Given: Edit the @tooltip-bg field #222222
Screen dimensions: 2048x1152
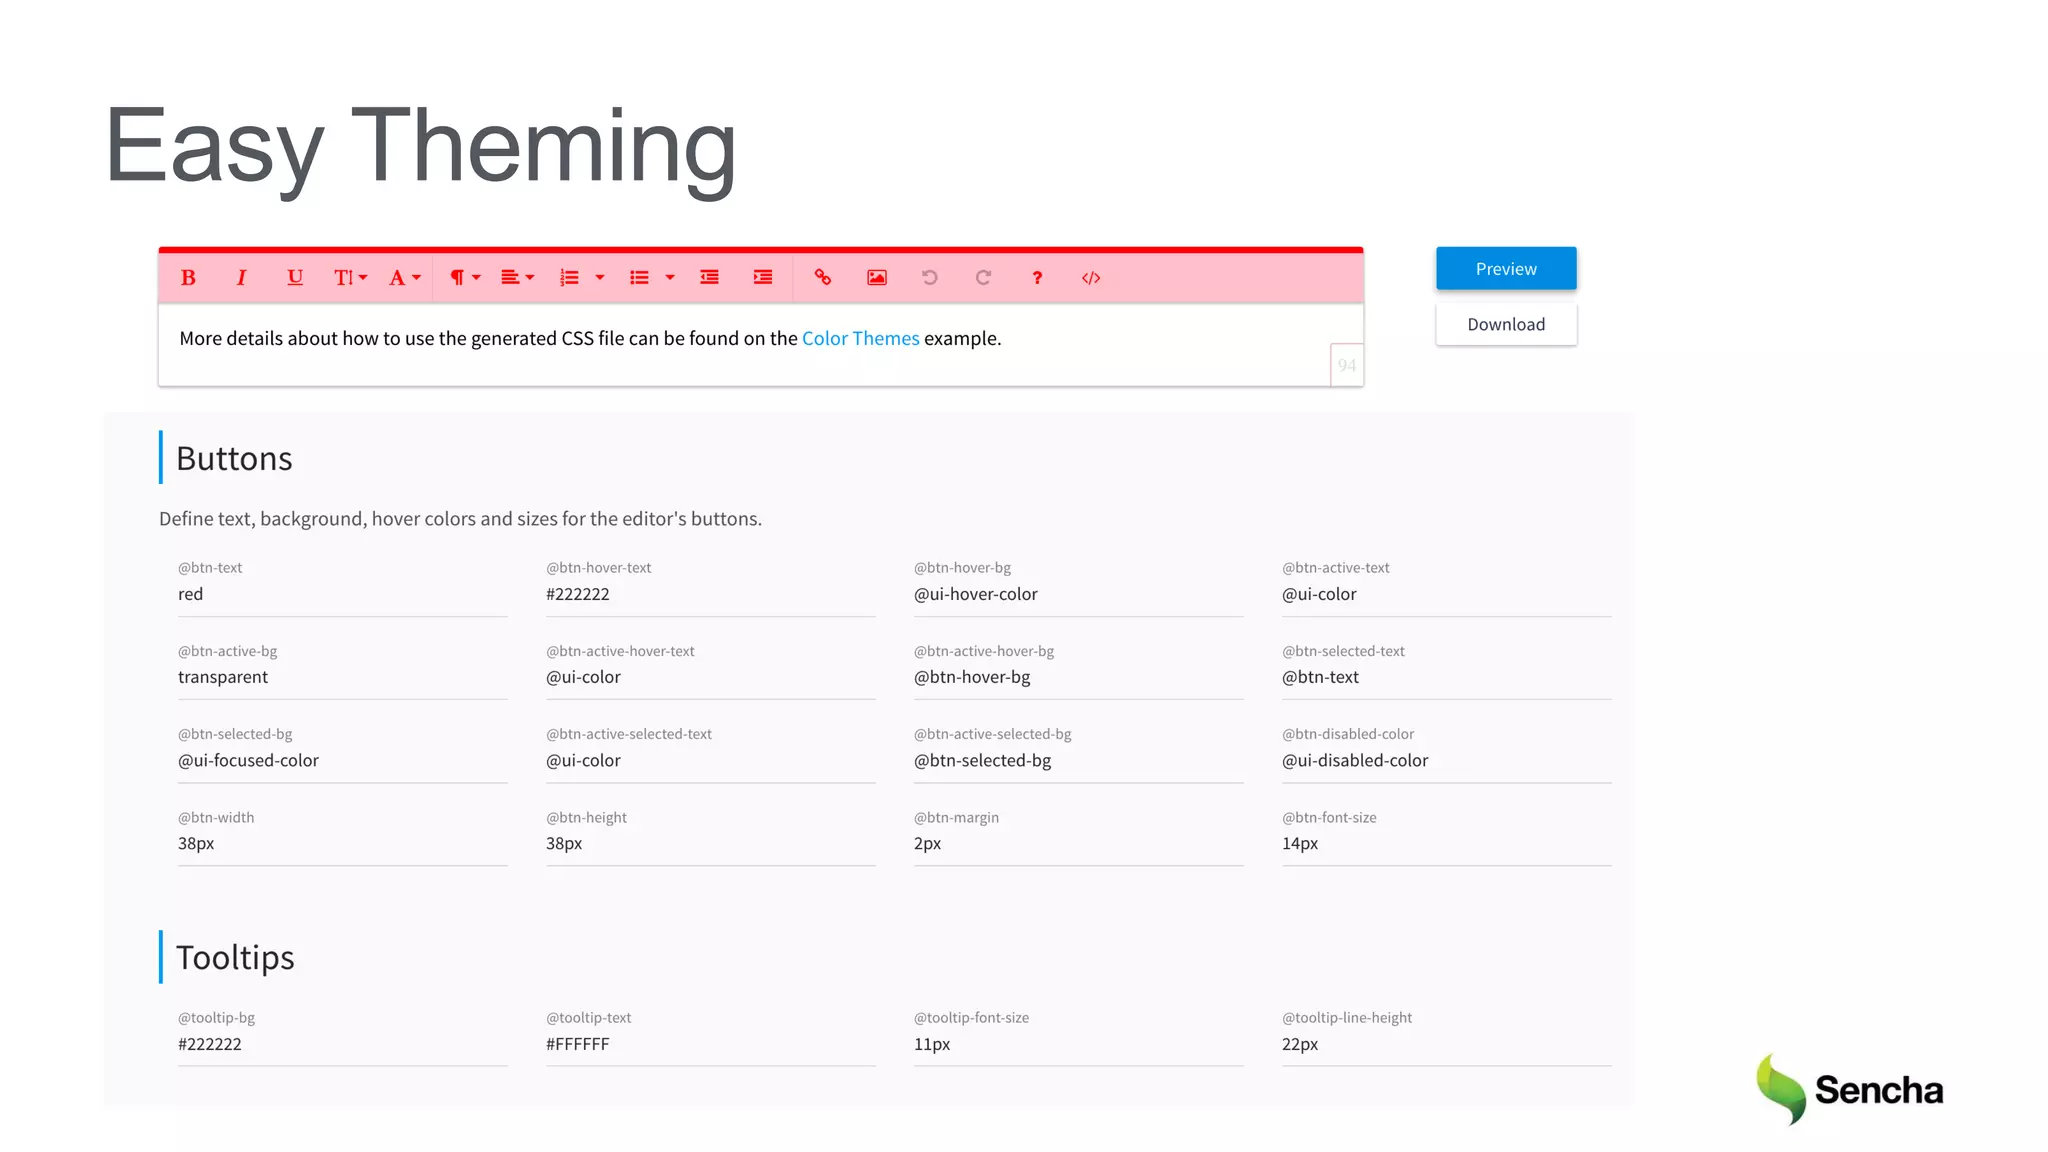Looking at the screenshot, I should coord(343,1044).
